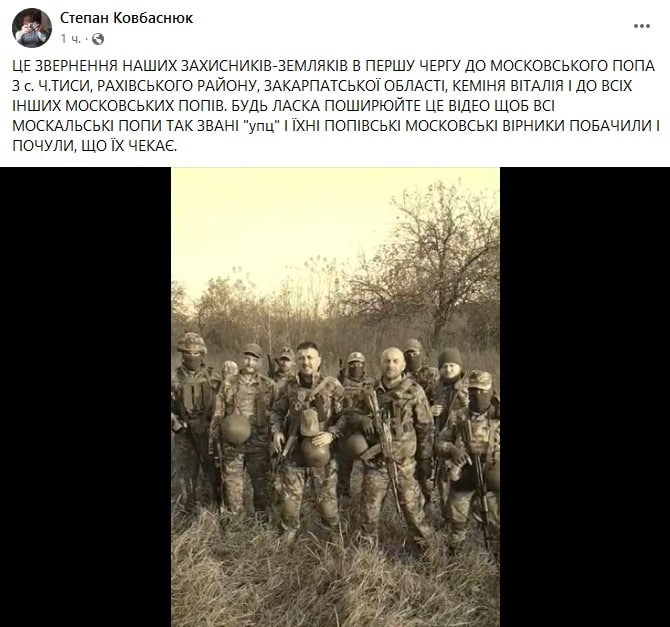Click the helmet held by center soldier
The image size is (670, 627).
313,452
